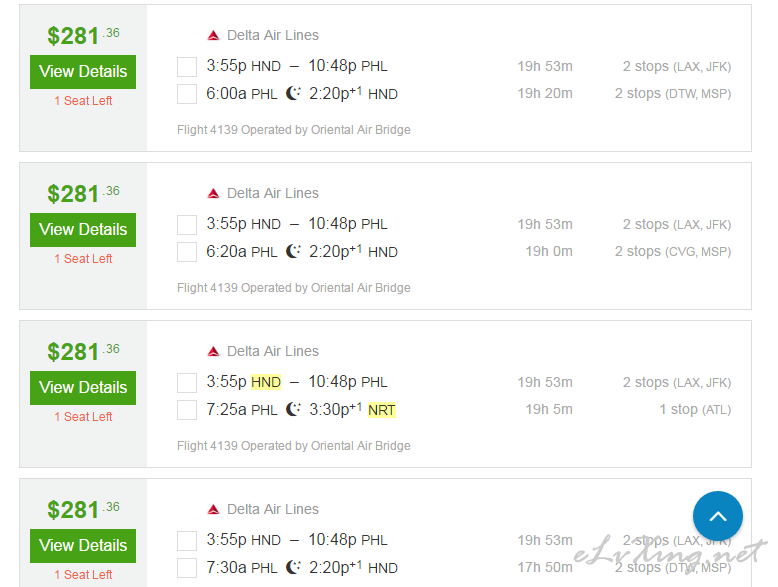Check the 6:00a PHL return flight checkbox
The height and width of the screenshot is (587, 778).
(187, 94)
